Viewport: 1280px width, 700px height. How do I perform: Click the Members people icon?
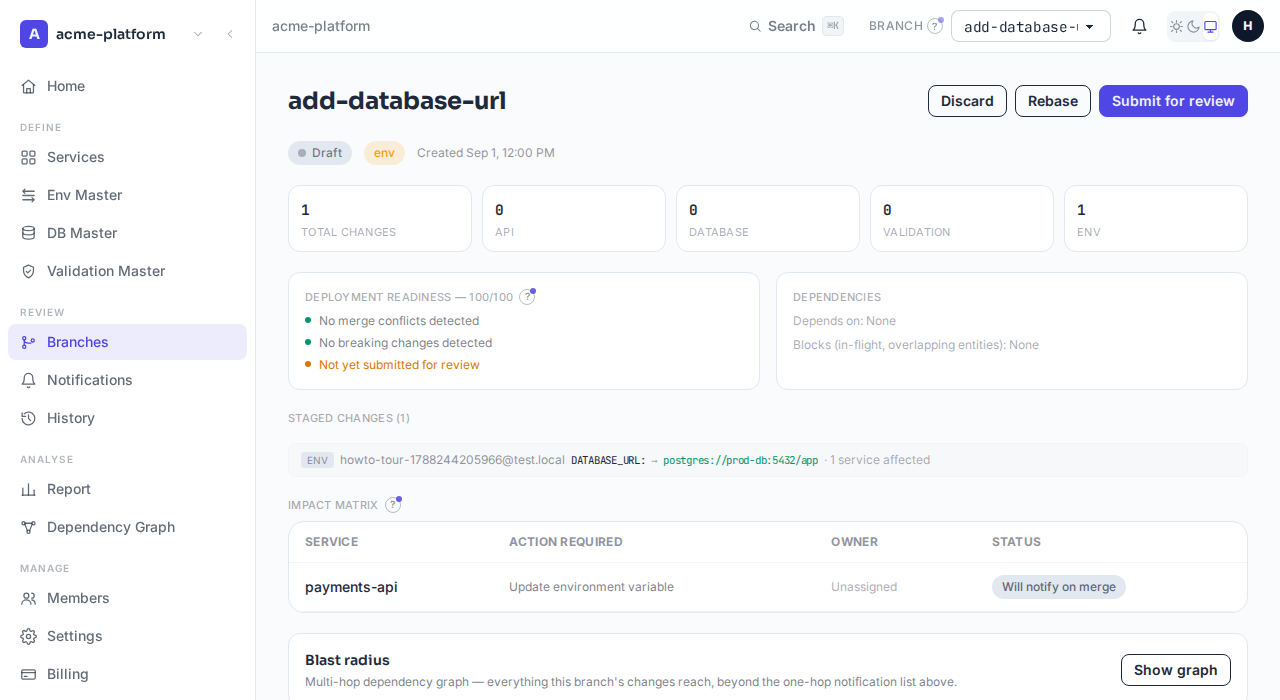coord(28,598)
